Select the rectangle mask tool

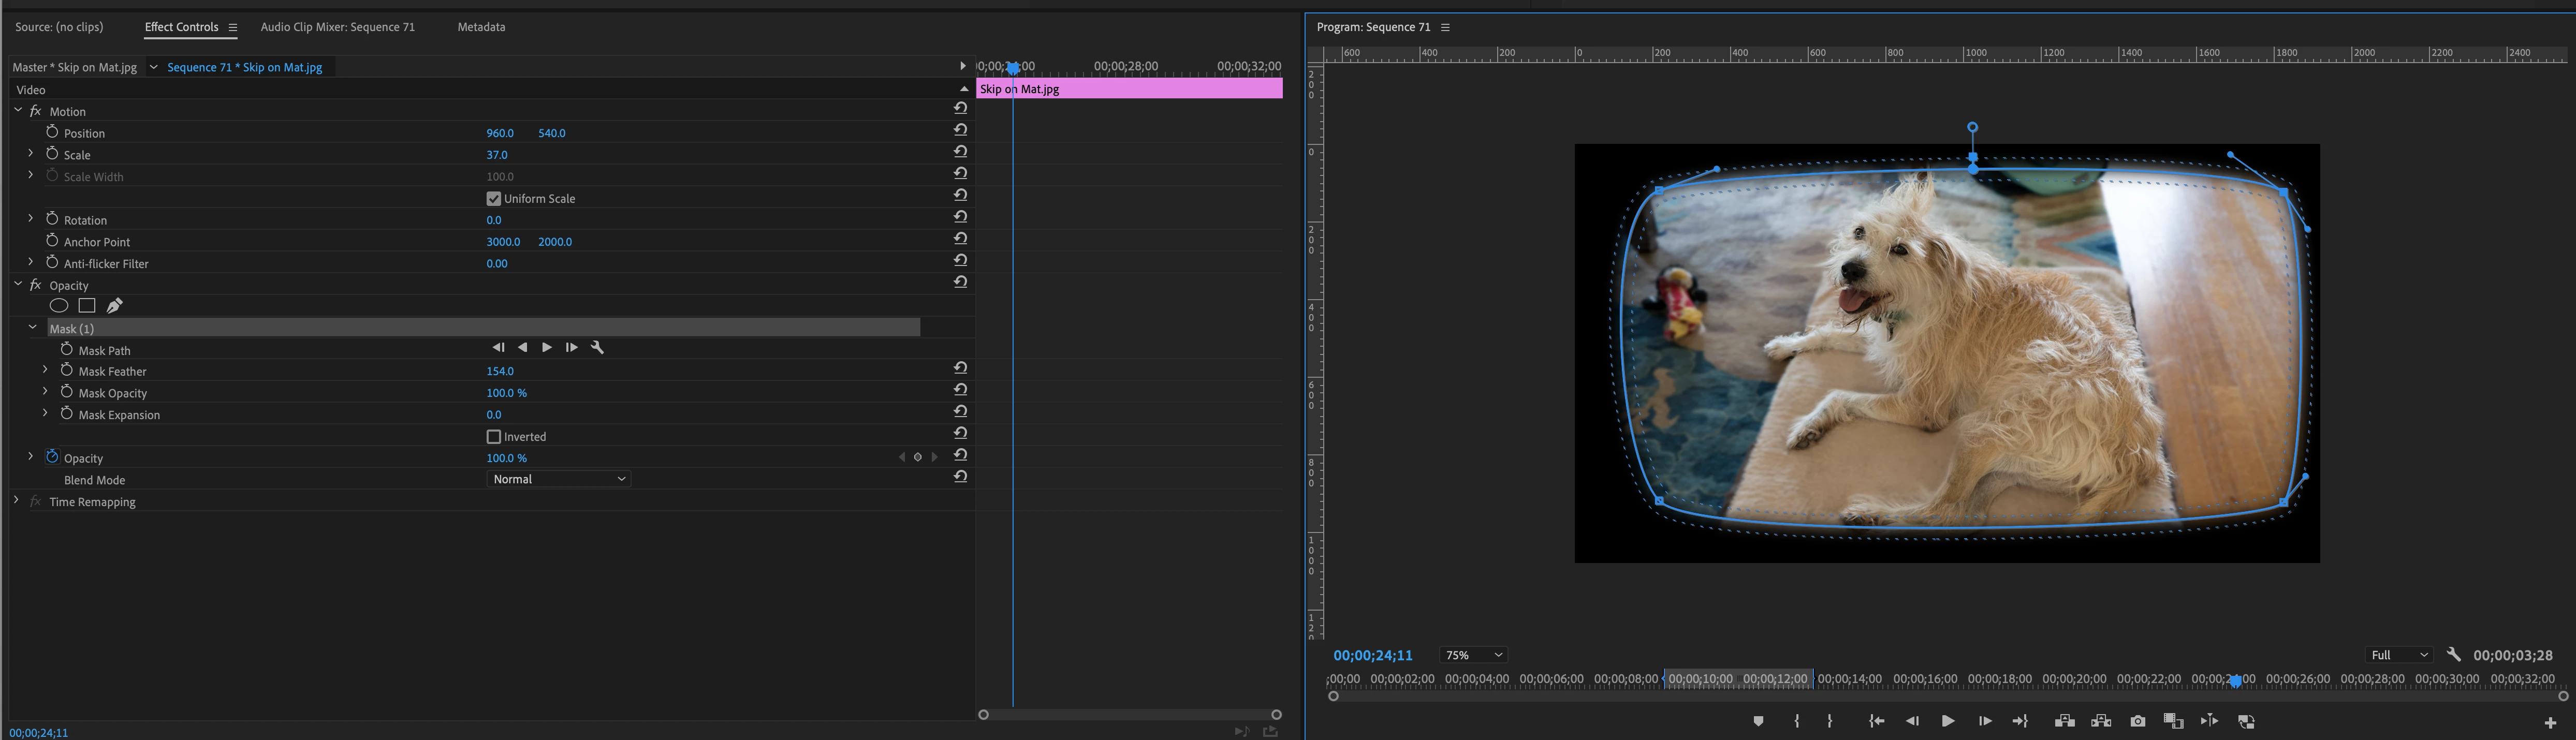click(x=87, y=306)
